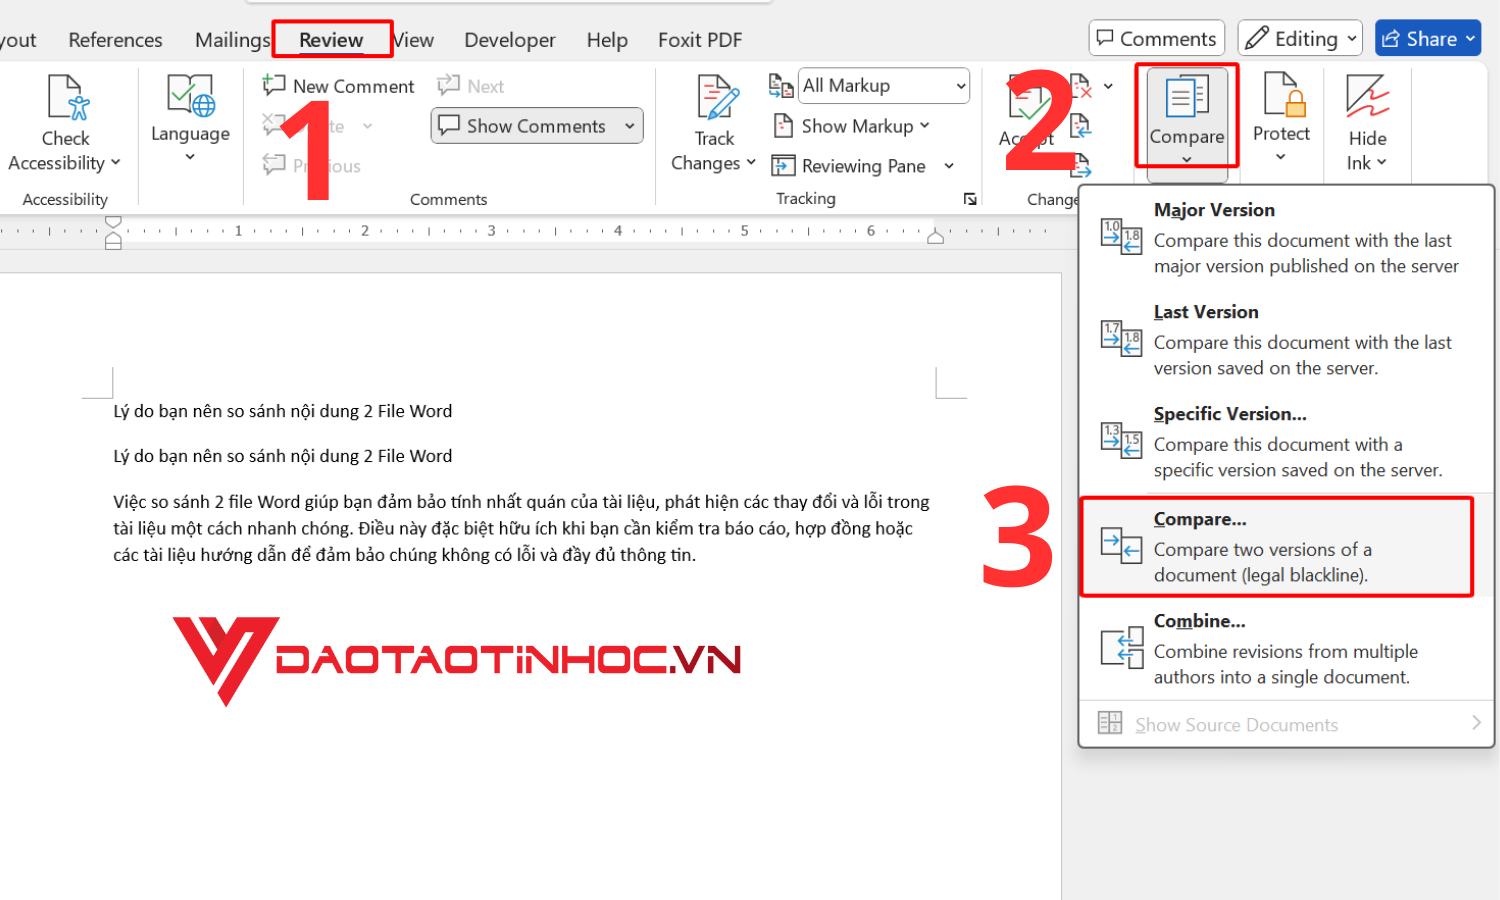This screenshot has height=900, width=1500.
Task: Switch to the Review tab
Action: [331, 39]
